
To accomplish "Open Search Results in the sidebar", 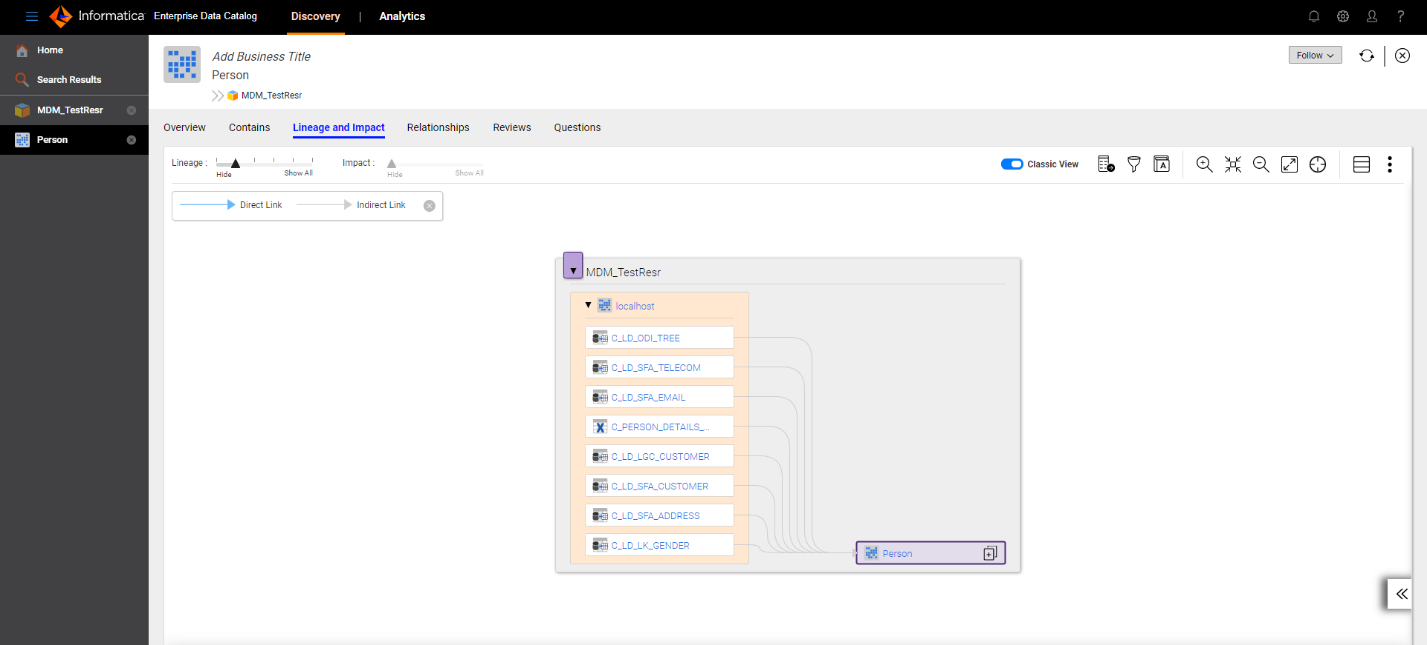I will (x=74, y=79).
